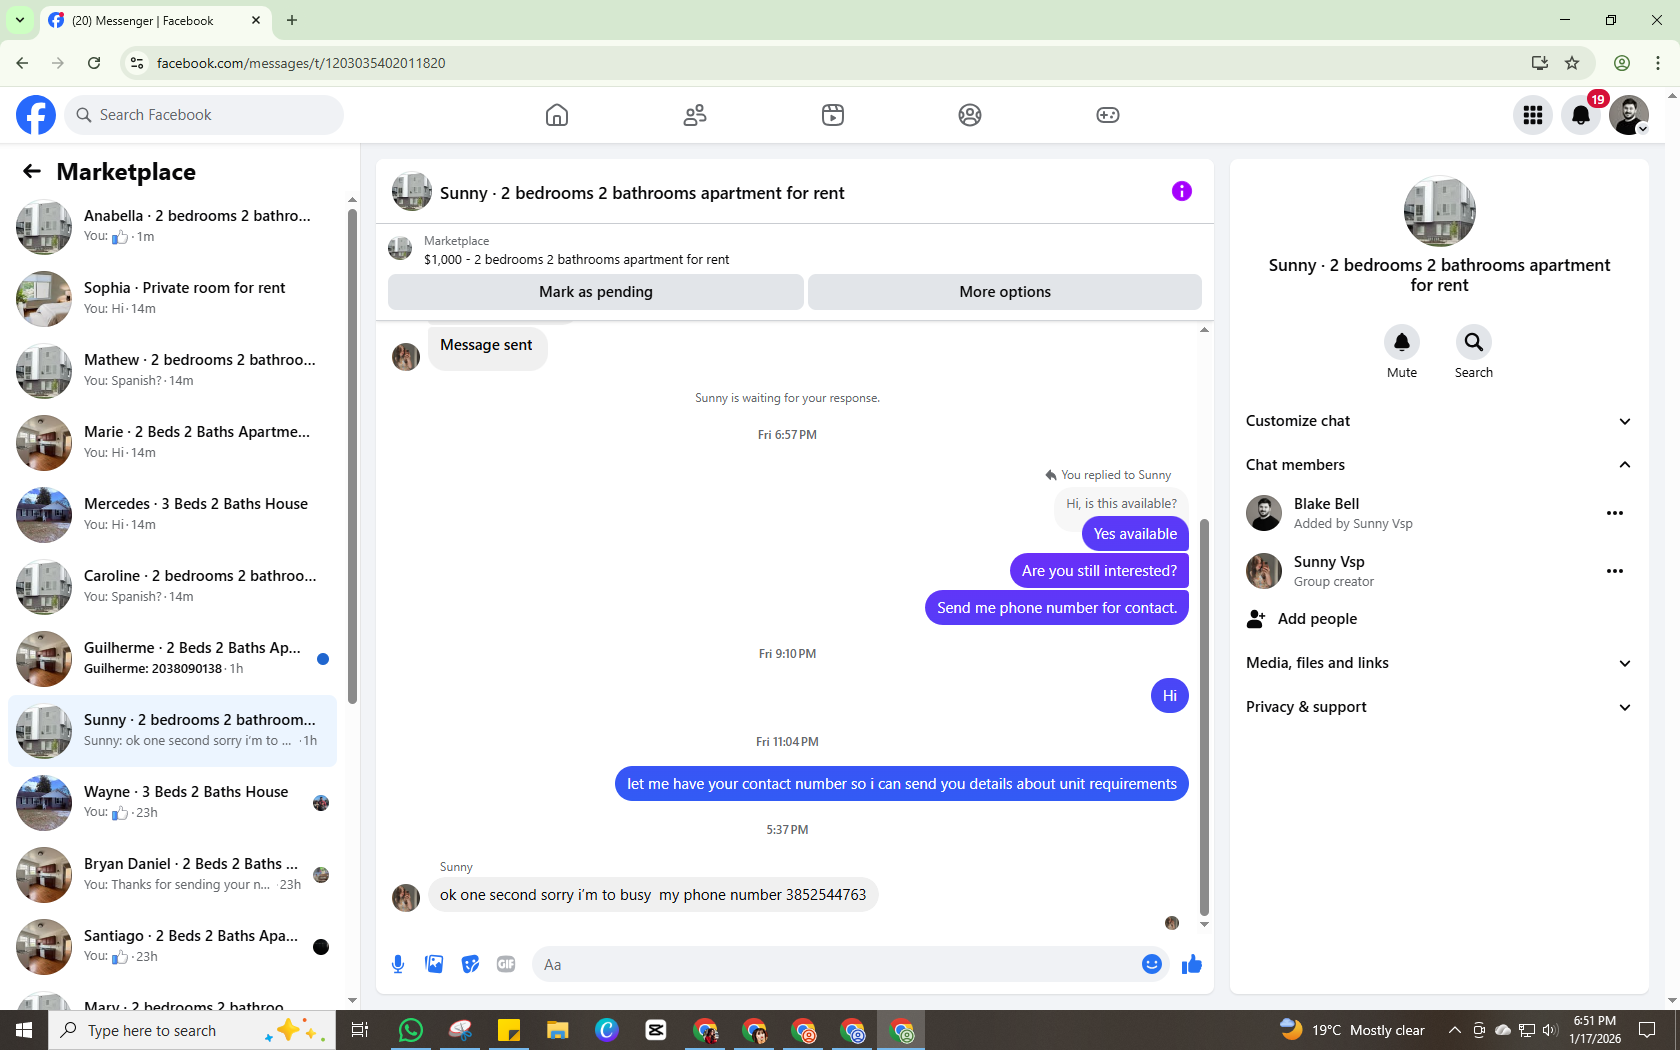The width and height of the screenshot is (1680, 1050).
Task: Click Sunny's phone number message
Action: pos(653,895)
